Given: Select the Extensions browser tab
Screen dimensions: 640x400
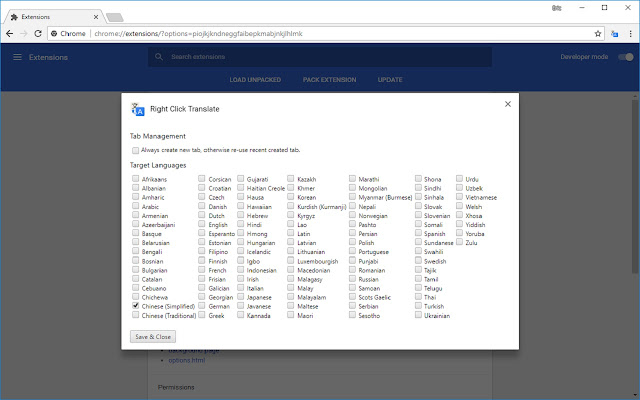Looking at the screenshot, I should [53, 17].
